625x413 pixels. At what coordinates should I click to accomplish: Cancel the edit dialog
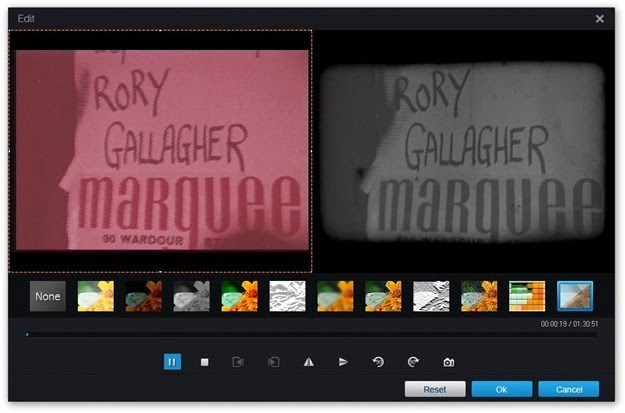(569, 389)
